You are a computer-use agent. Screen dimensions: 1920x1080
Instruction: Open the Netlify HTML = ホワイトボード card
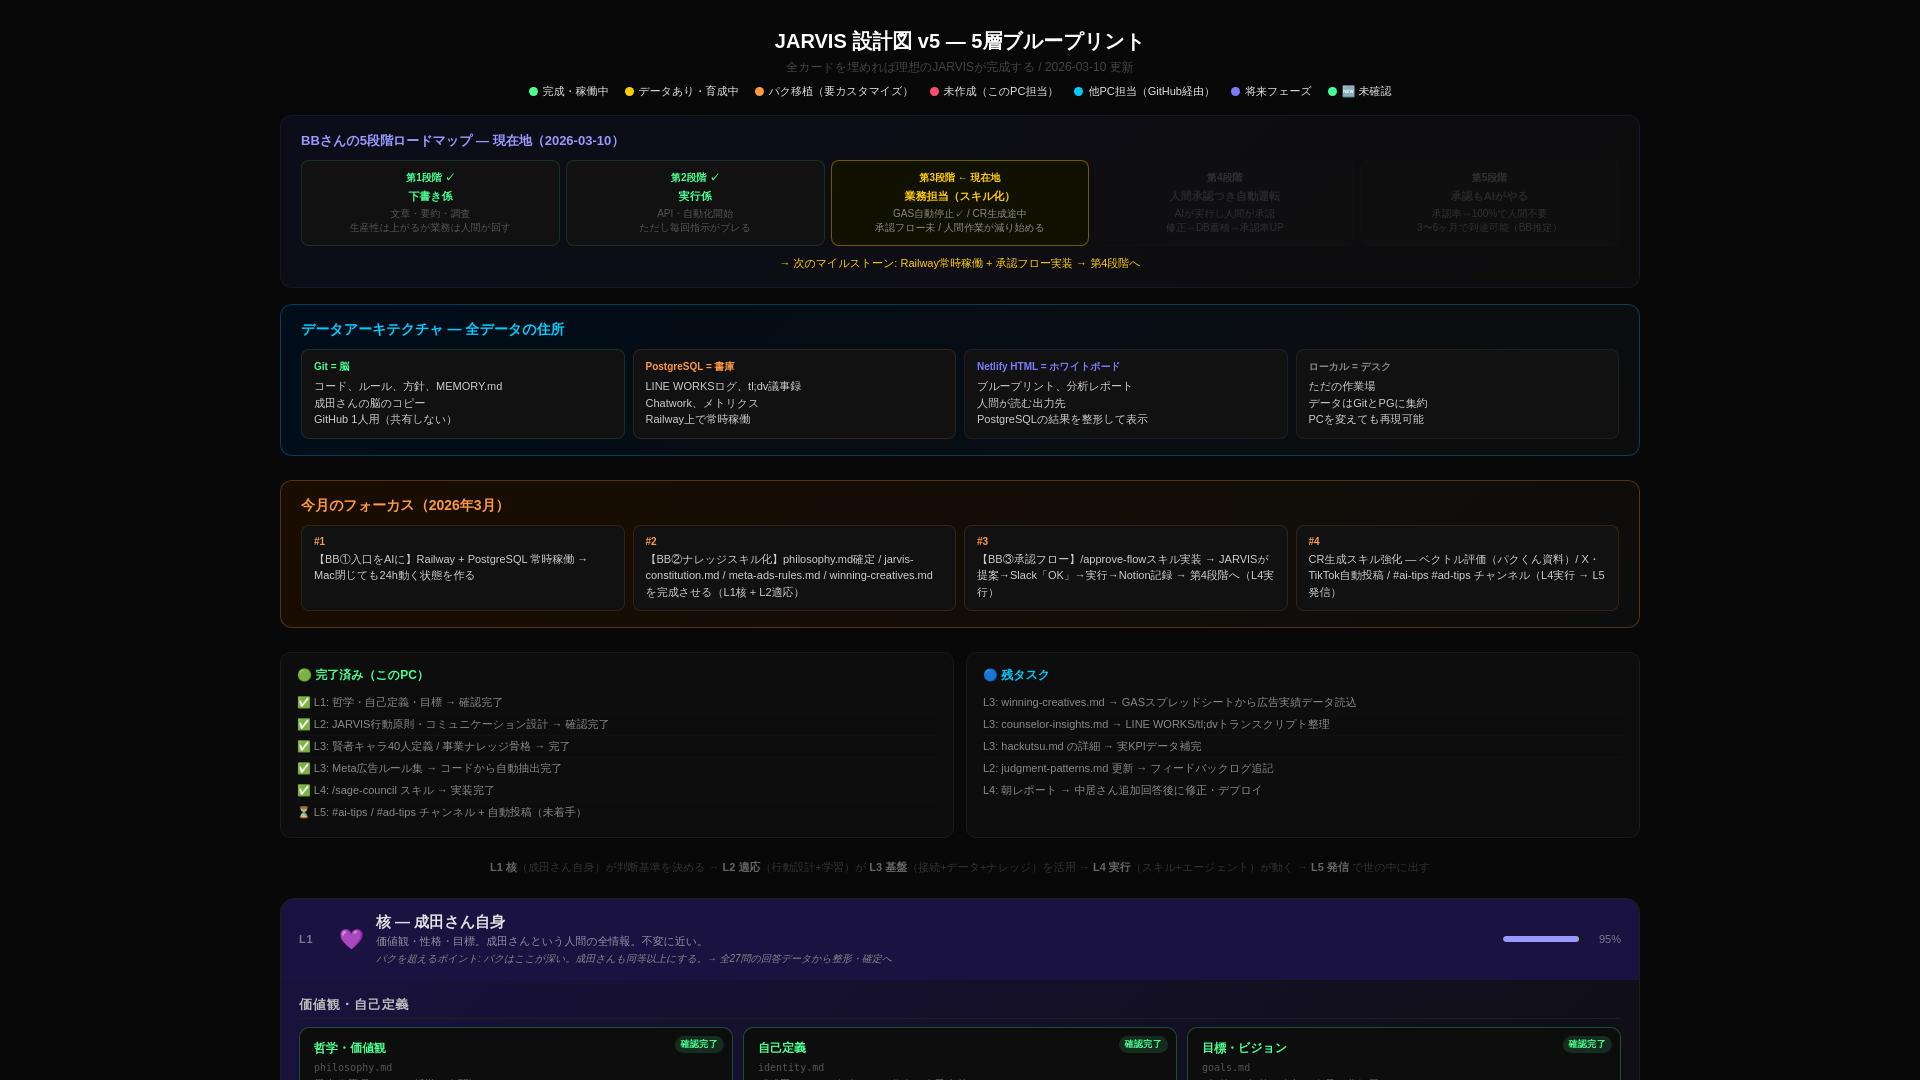tap(1126, 394)
